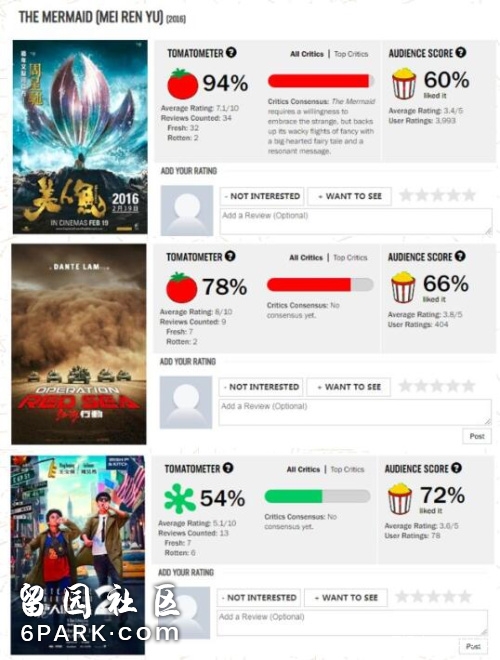Click Tomatometer help icon for Operation Red Sea
This screenshot has height=660, width=500.
pos(230,256)
